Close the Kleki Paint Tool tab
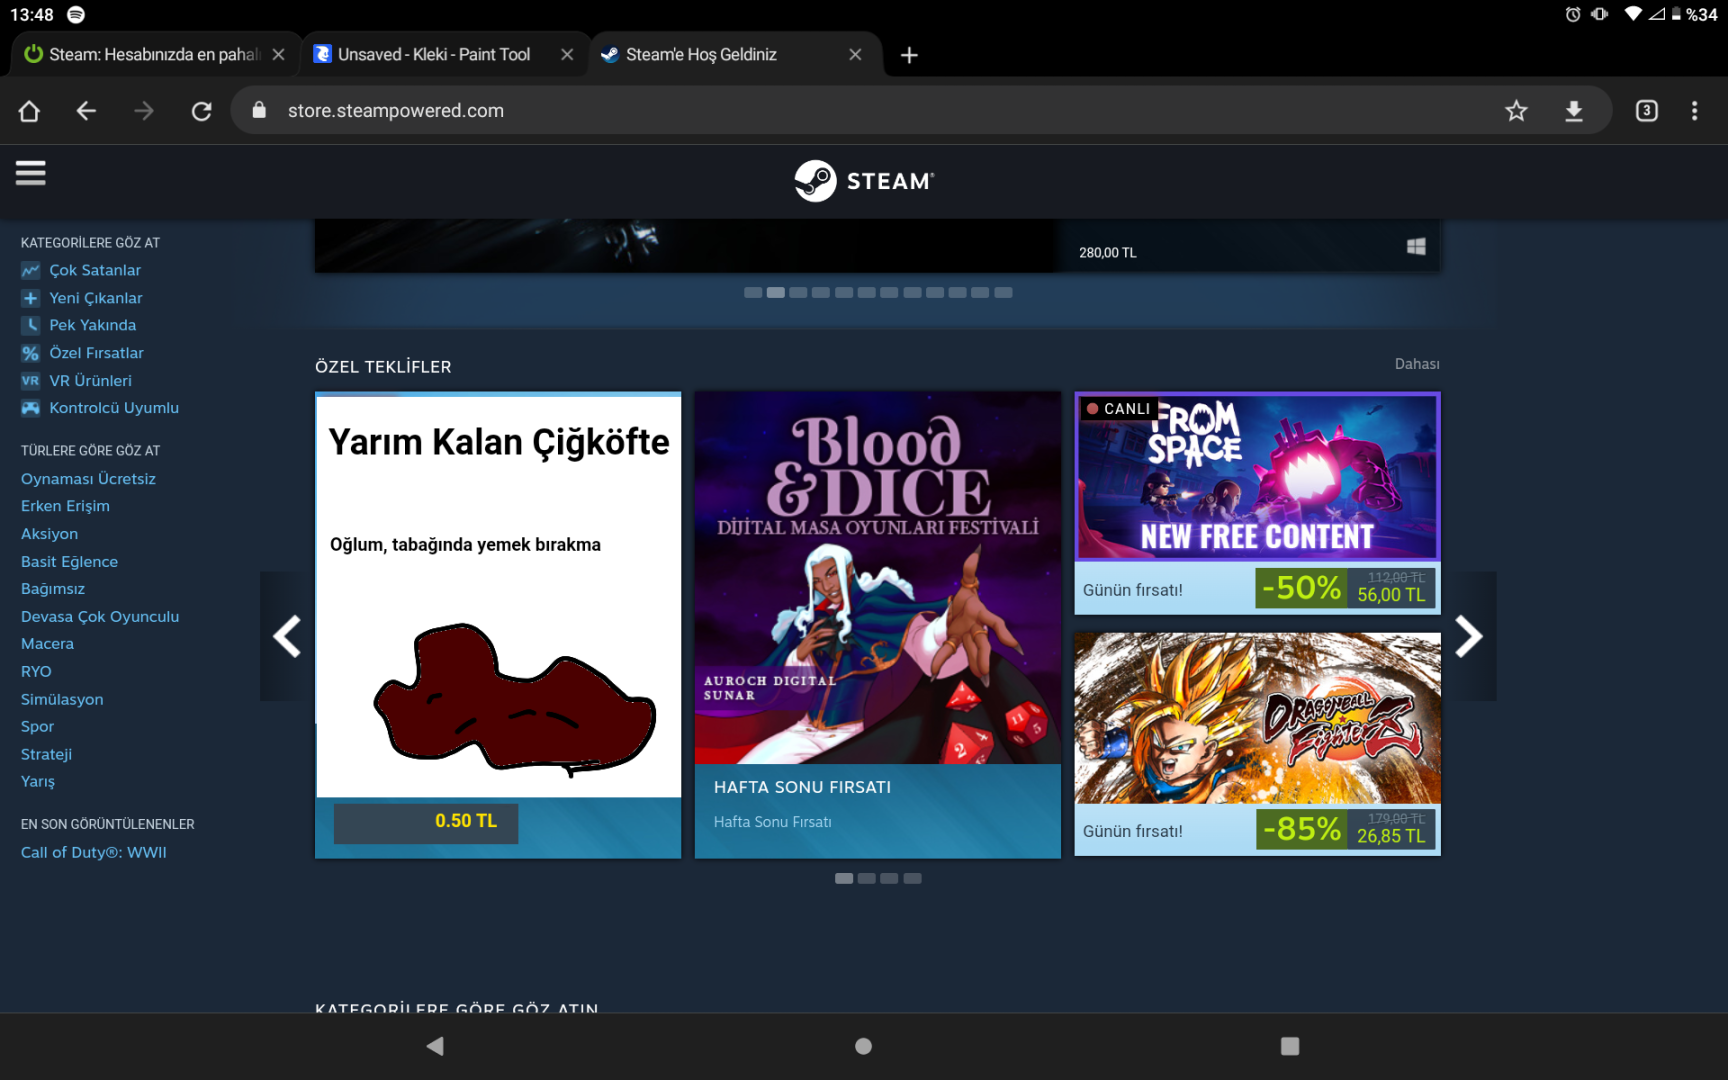The image size is (1728, 1080). tap(567, 55)
